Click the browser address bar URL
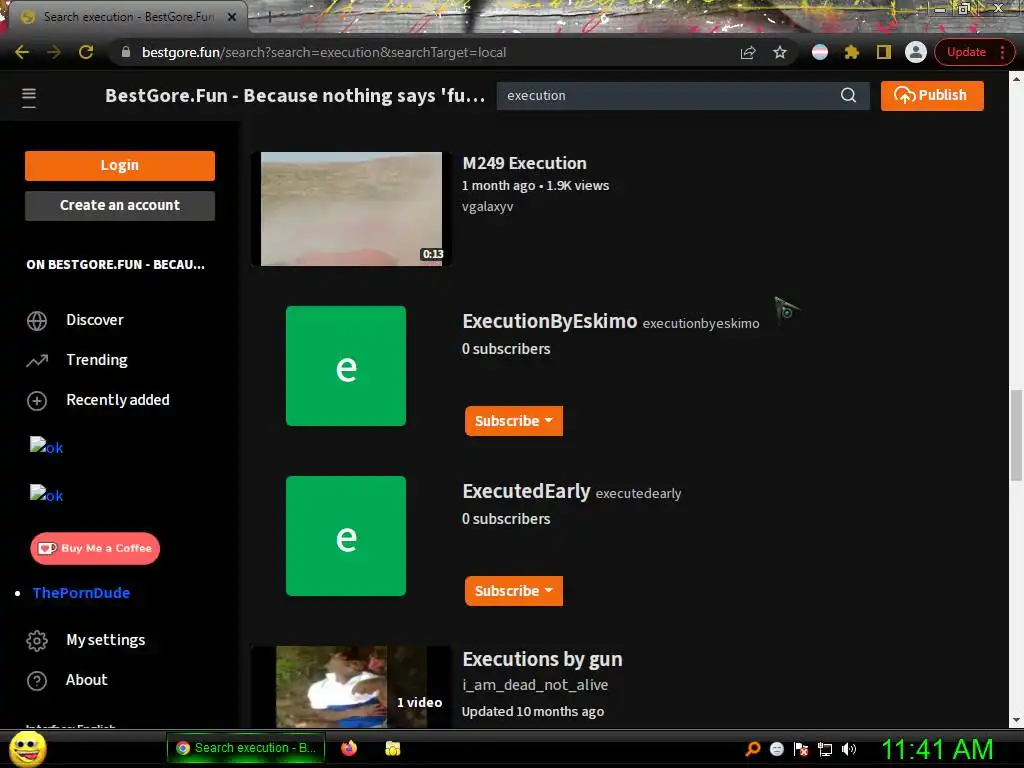This screenshot has width=1024, height=768. 324,52
